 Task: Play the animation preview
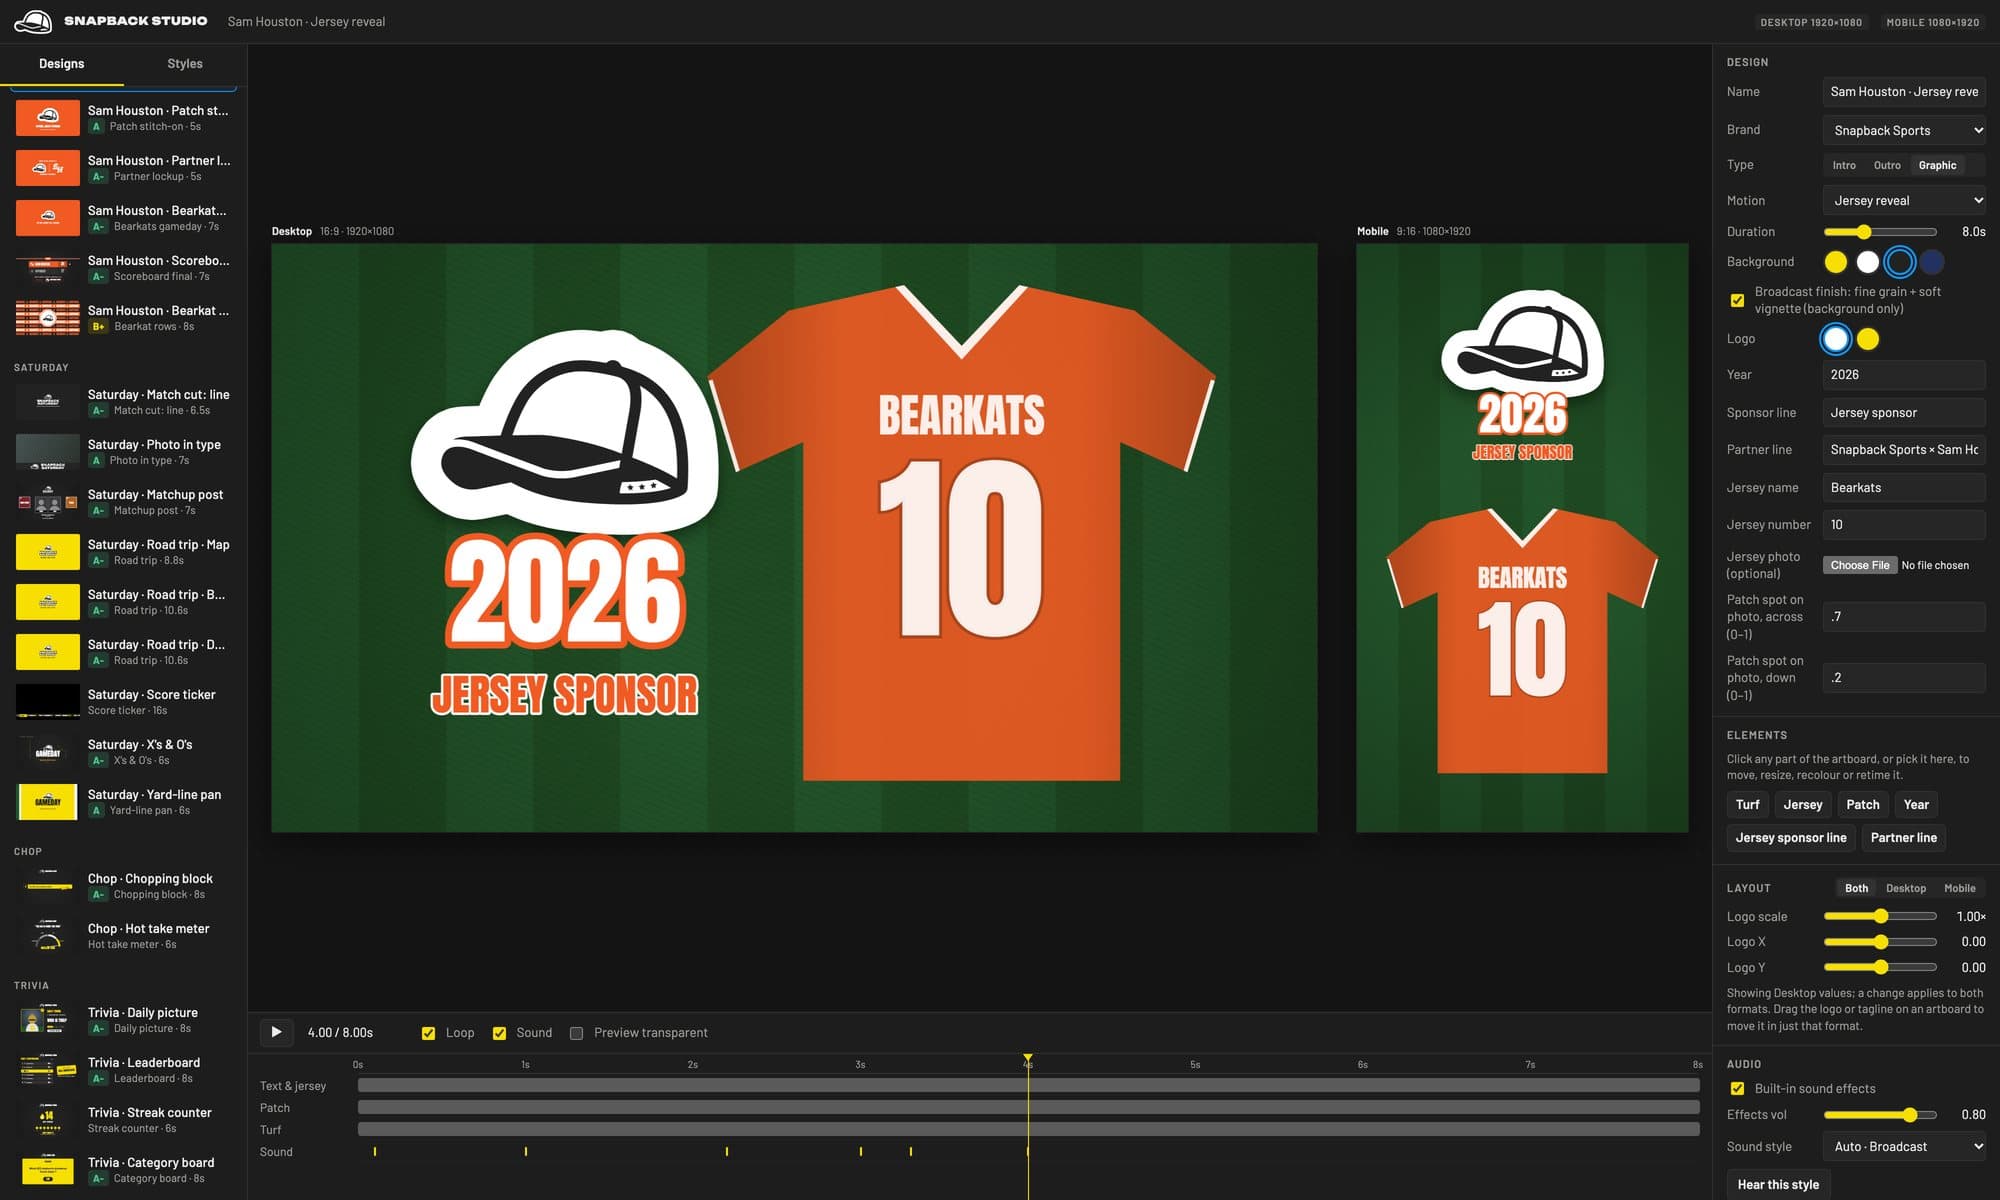click(276, 1032)
